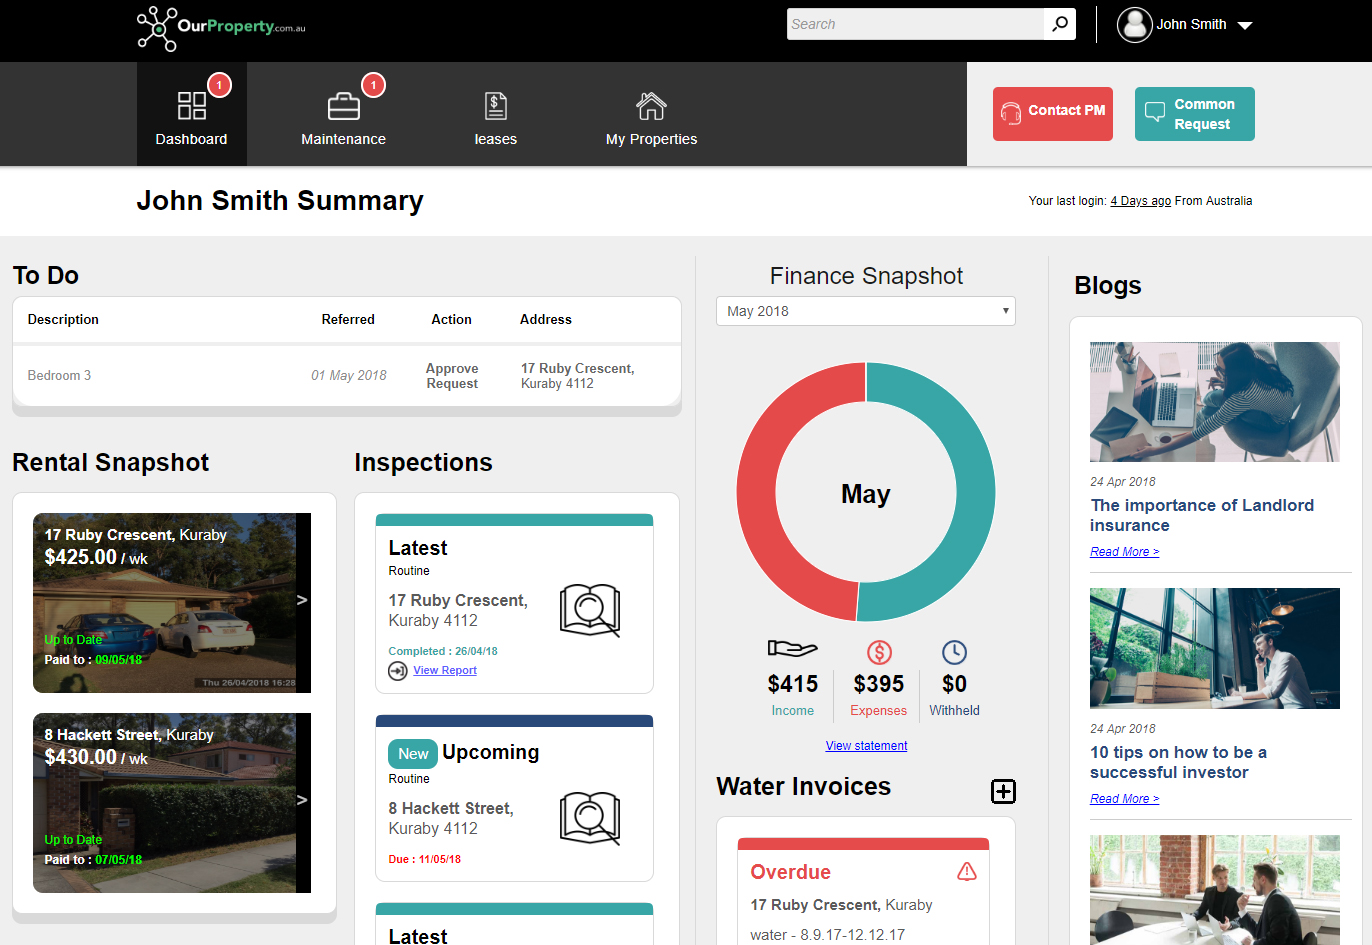Click the overdue warning triangle icon
Screen dimensions: 1372x945
[x=967, y=871]
